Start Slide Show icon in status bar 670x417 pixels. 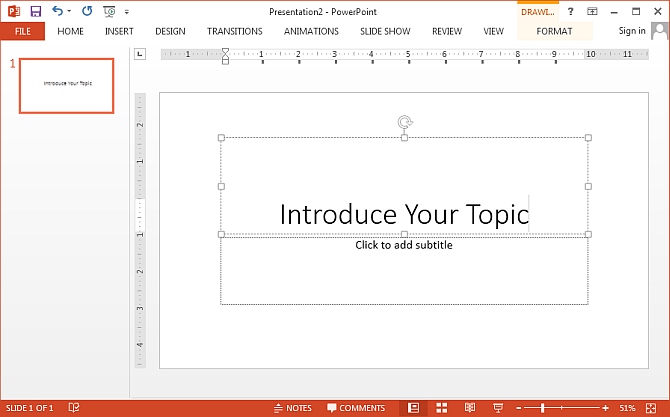click(498, 408)
